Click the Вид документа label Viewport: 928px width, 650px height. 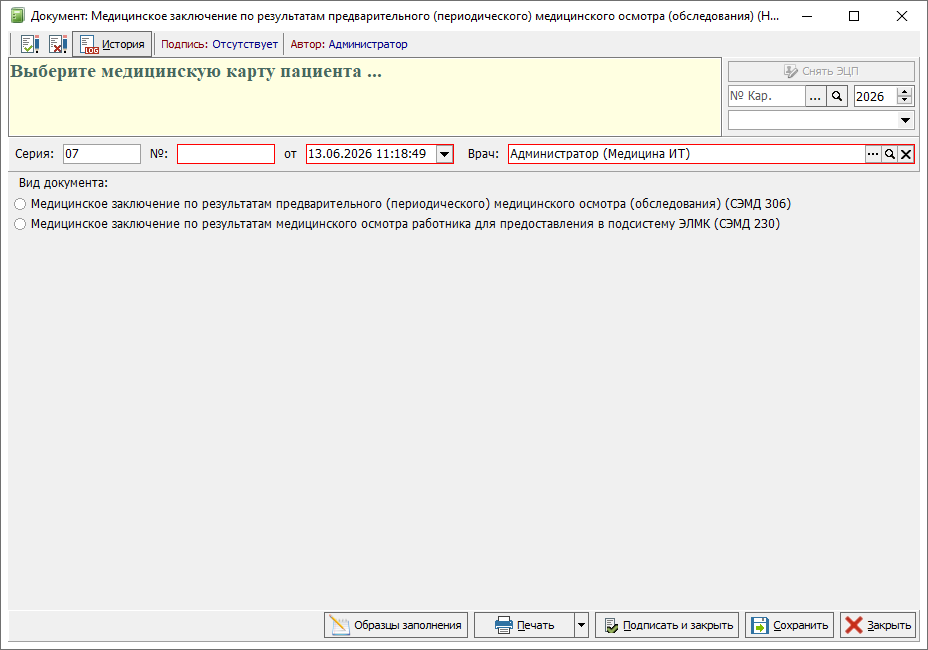pos(63,183)
